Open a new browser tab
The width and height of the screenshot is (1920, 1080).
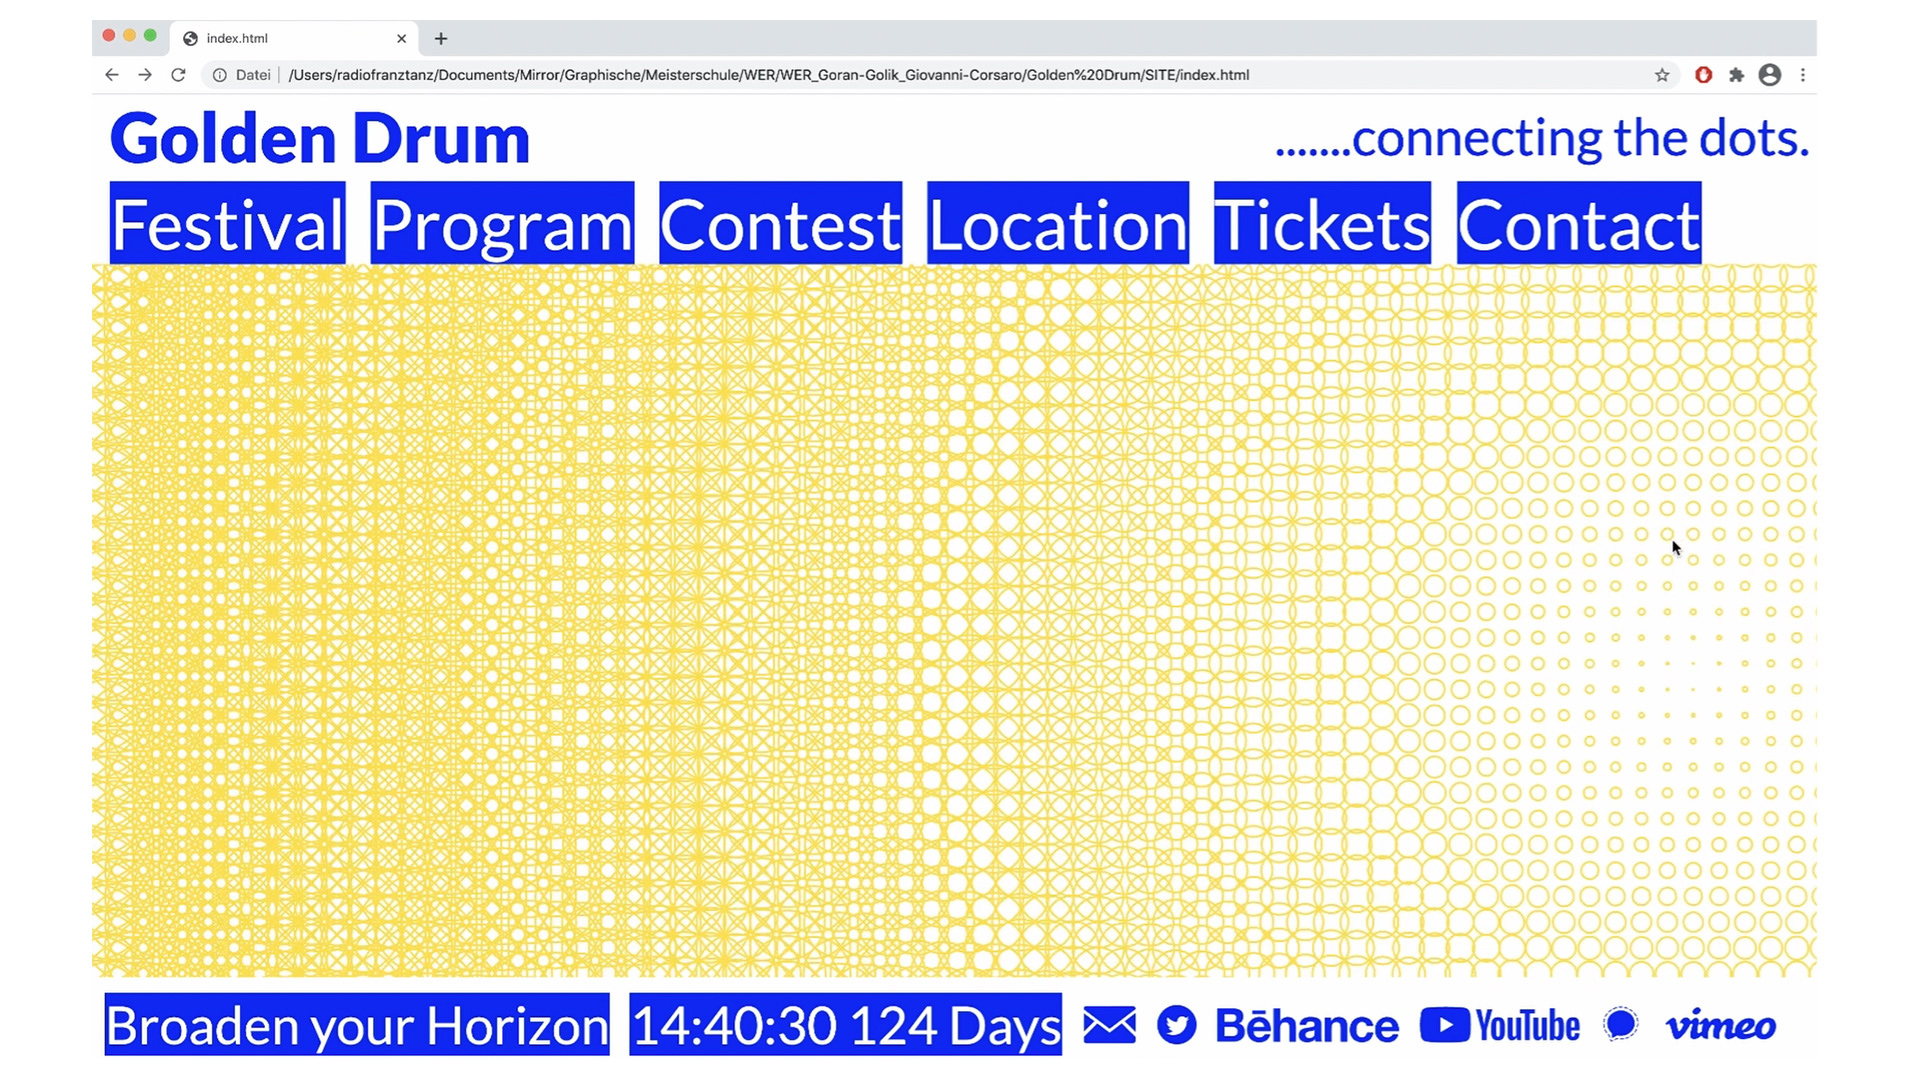441,39
